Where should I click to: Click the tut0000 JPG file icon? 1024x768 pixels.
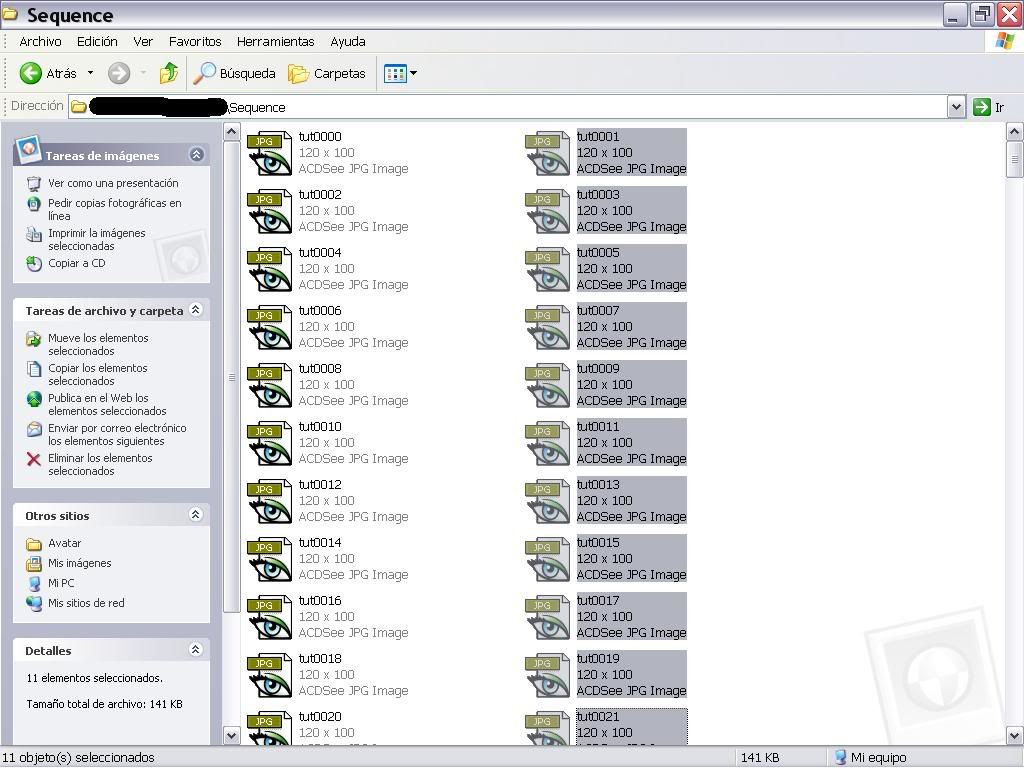[x=269, y=153]
